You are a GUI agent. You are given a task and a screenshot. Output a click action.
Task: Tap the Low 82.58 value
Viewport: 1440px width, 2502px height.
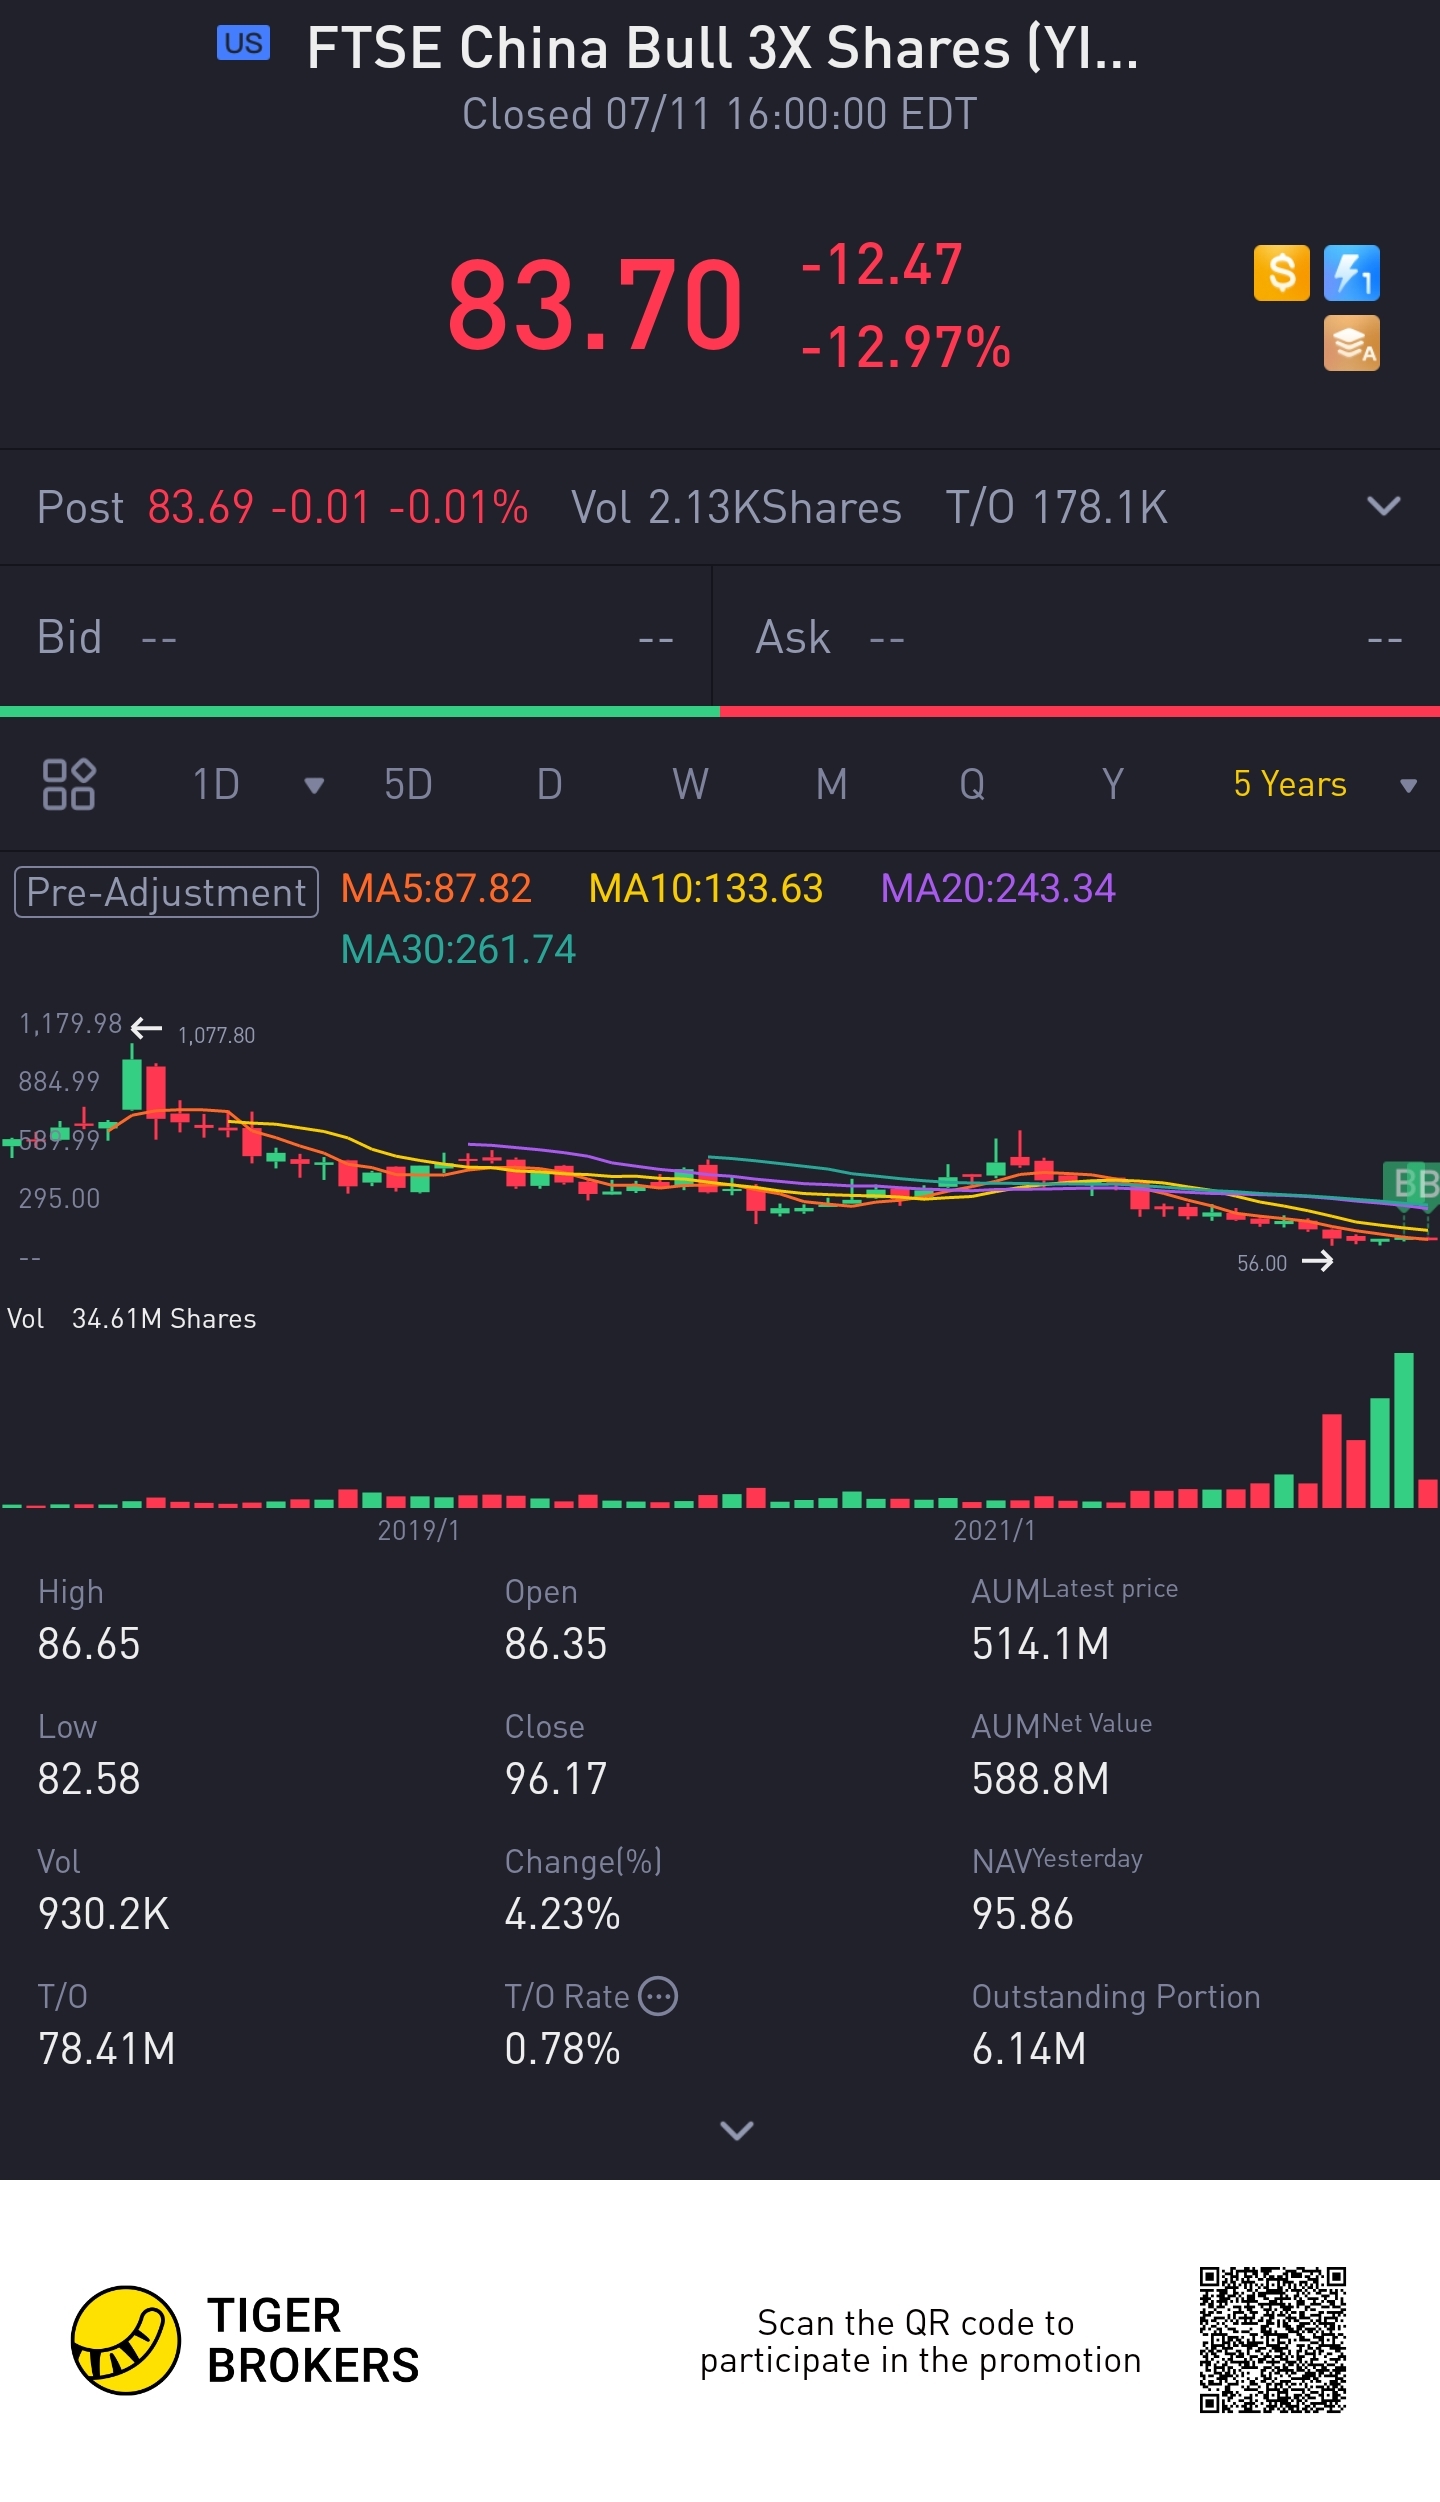pos(89,1779)
